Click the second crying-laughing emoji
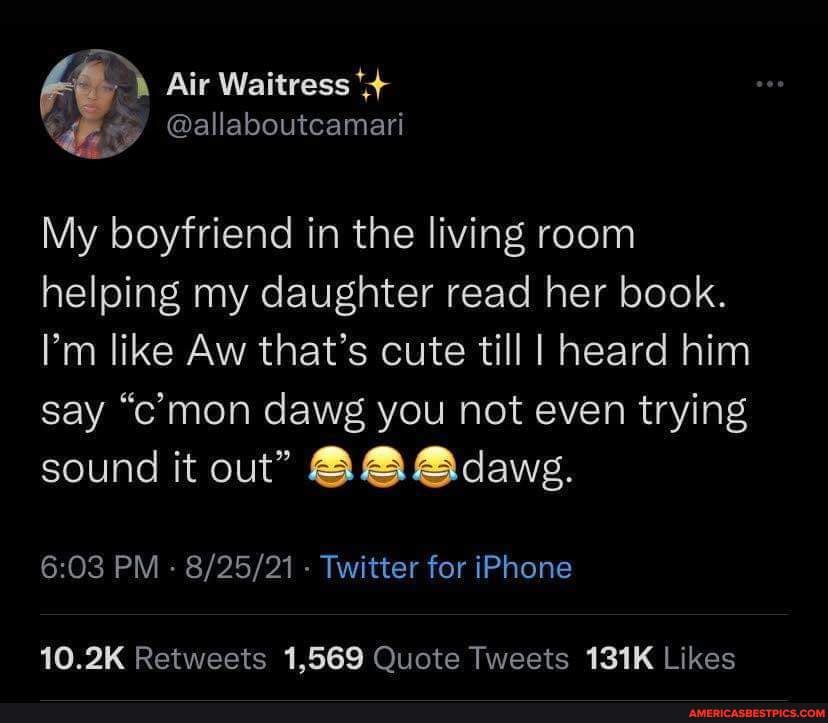Screen dimensions: 828x723 coord(383,466)
